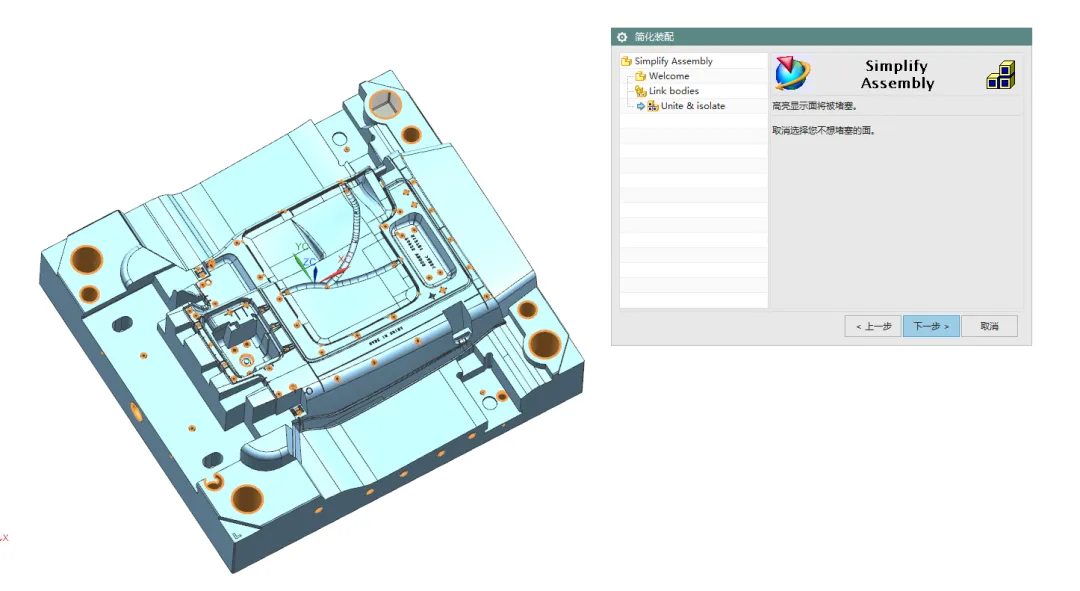This screenshot has height=591, width=1080.
Task: Click the mold plate model body
Action: [311, 320]
